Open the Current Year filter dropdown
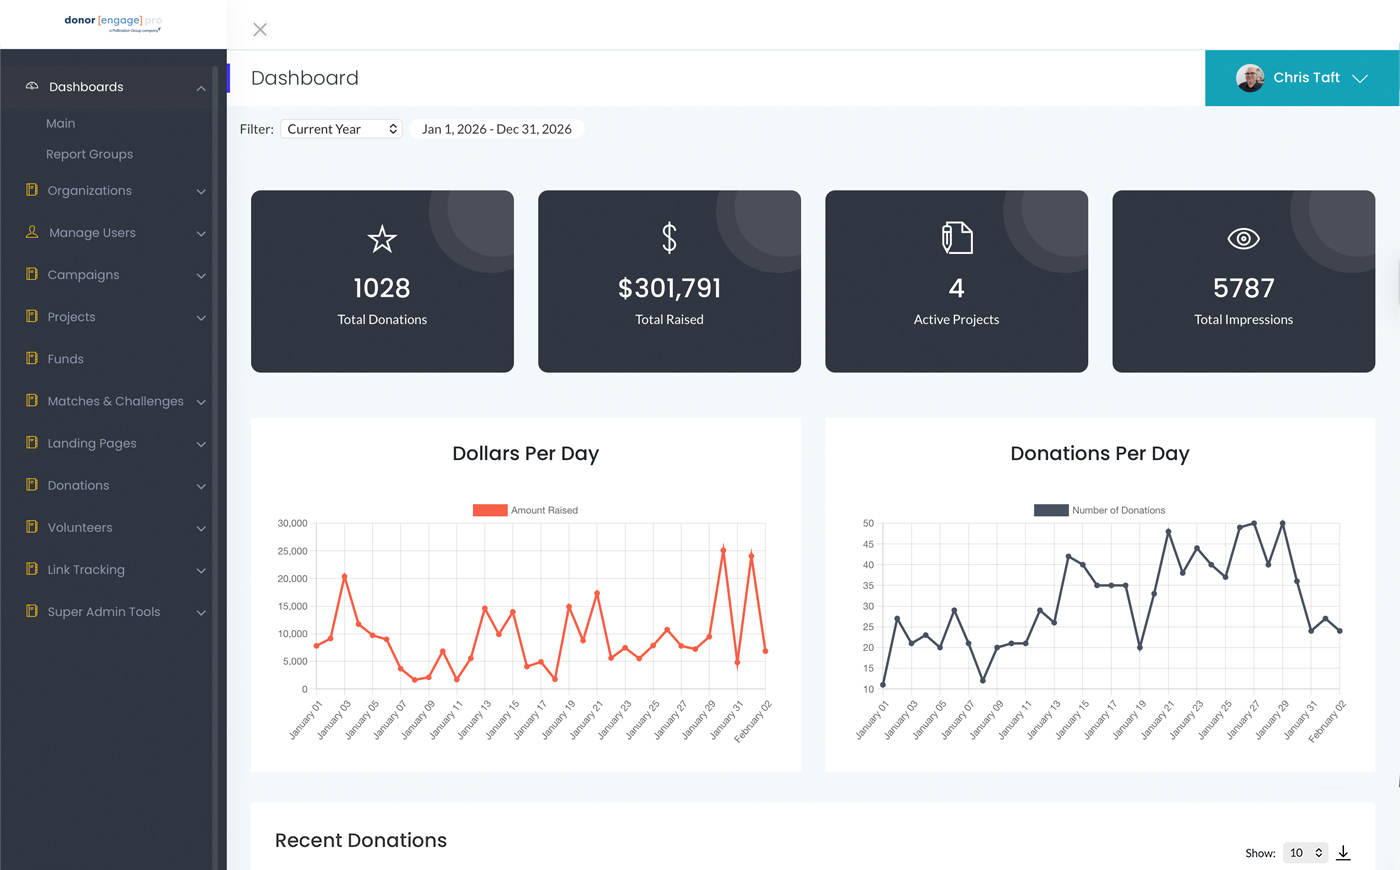Screen dimensions: 1400x870 (341, 129)
